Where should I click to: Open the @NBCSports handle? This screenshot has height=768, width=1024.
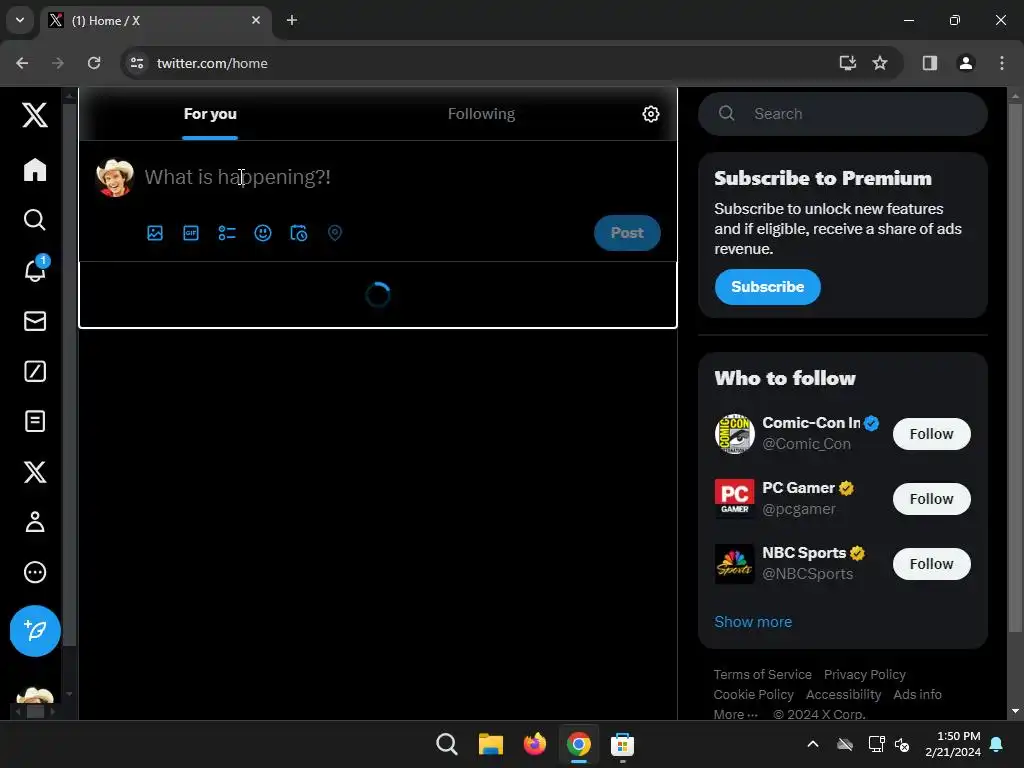point(808,574)
